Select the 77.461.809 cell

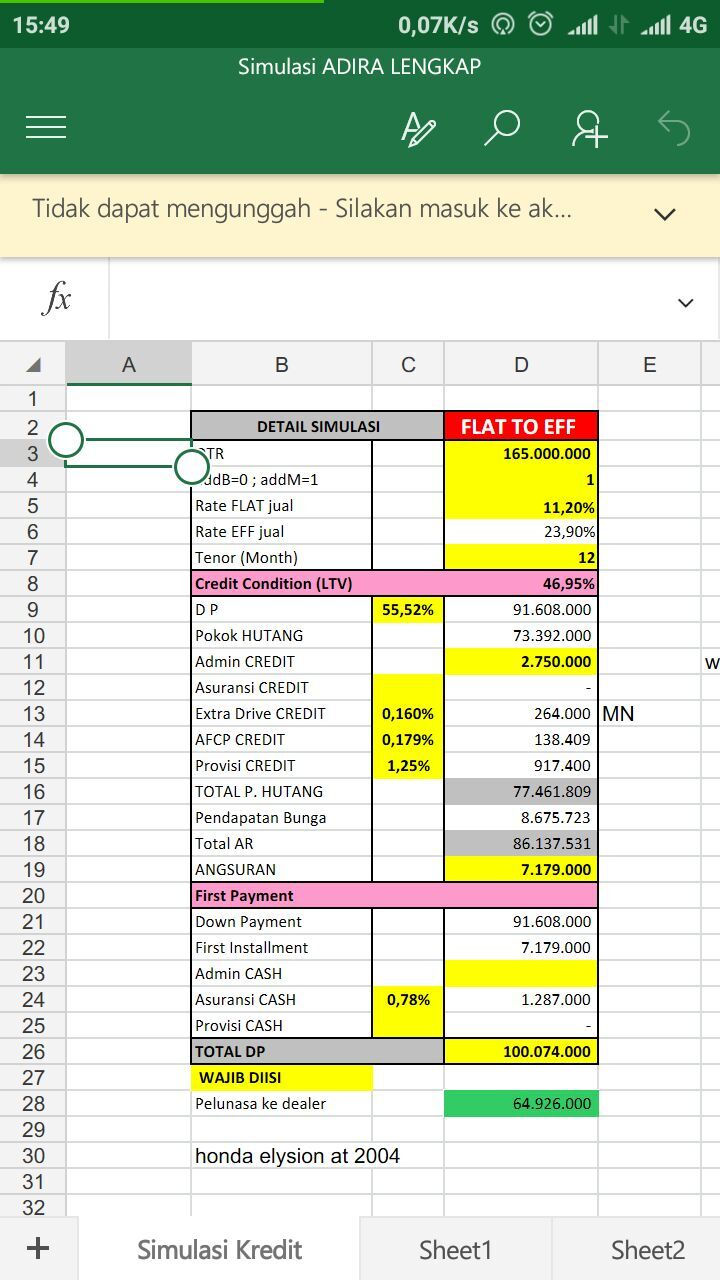tap(521, 791)
